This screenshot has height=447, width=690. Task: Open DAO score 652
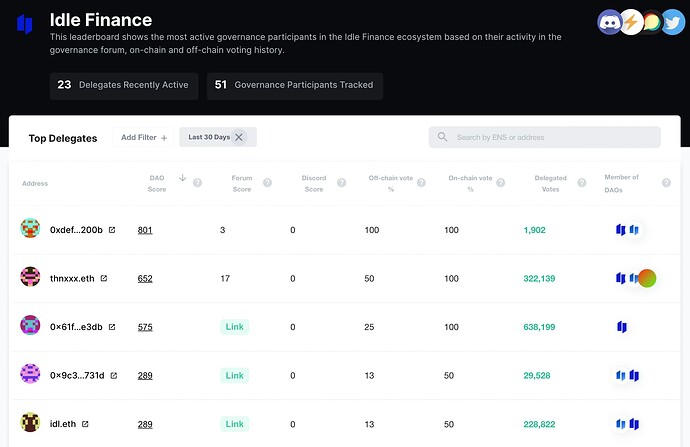coord(145,278)
